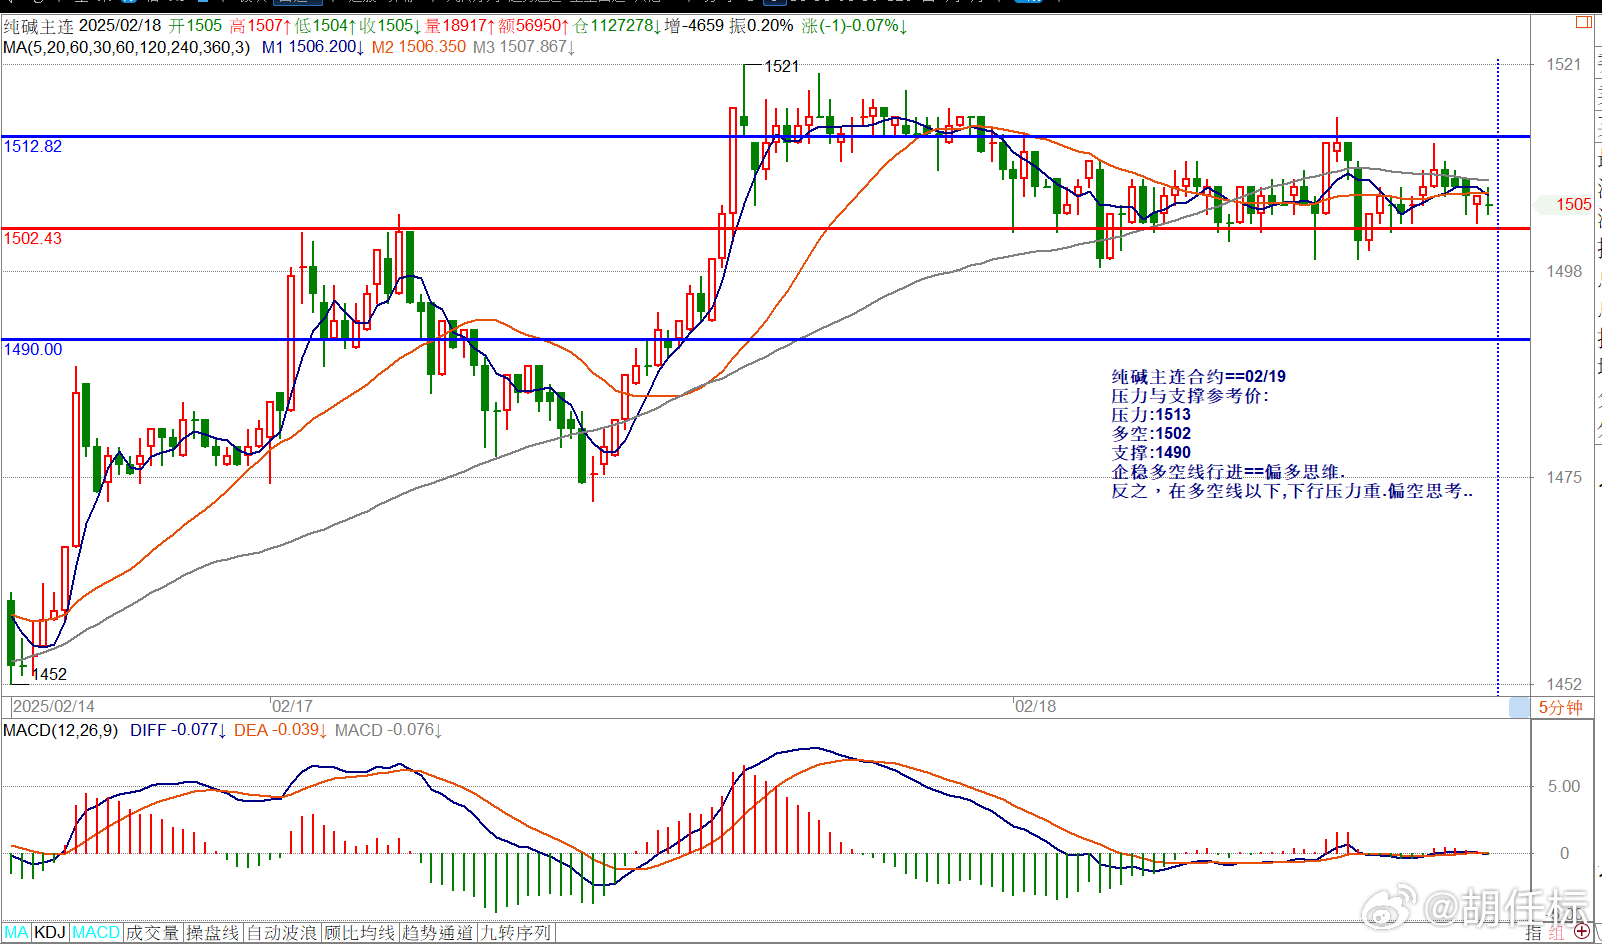Click the 纯碱主连 contract name
Image resolution: width=1602 pixels, height=947 pixels.
(38, 26)
